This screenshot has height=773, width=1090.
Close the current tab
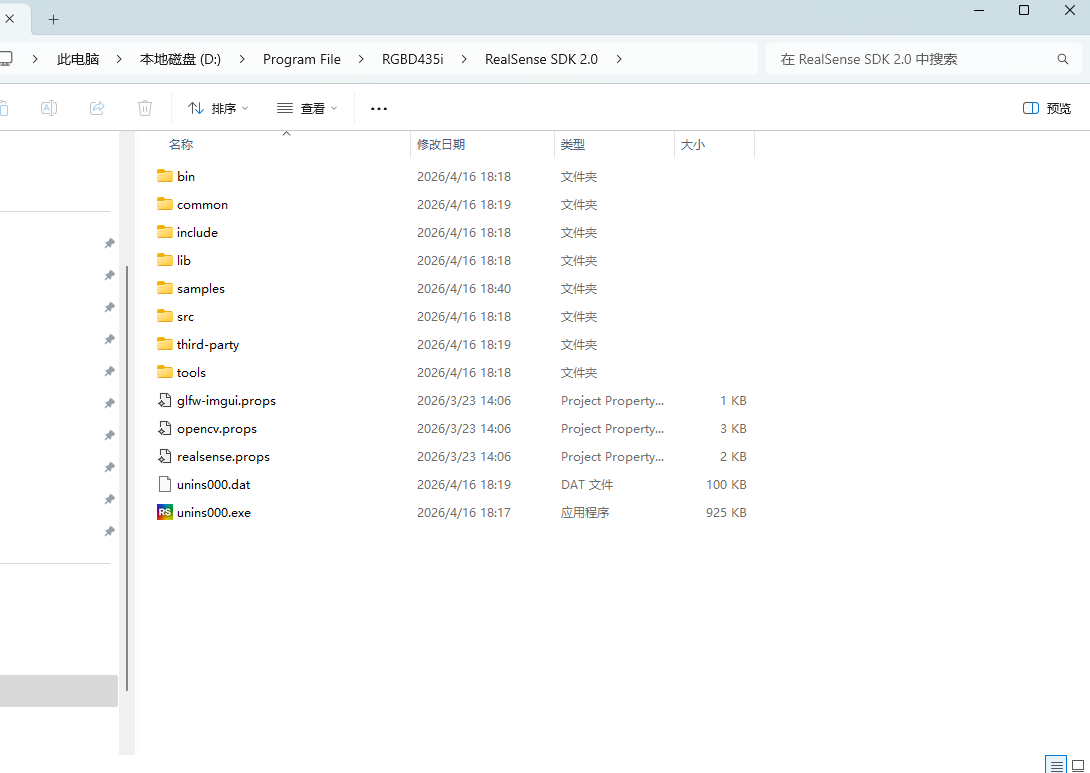(10, 19)
